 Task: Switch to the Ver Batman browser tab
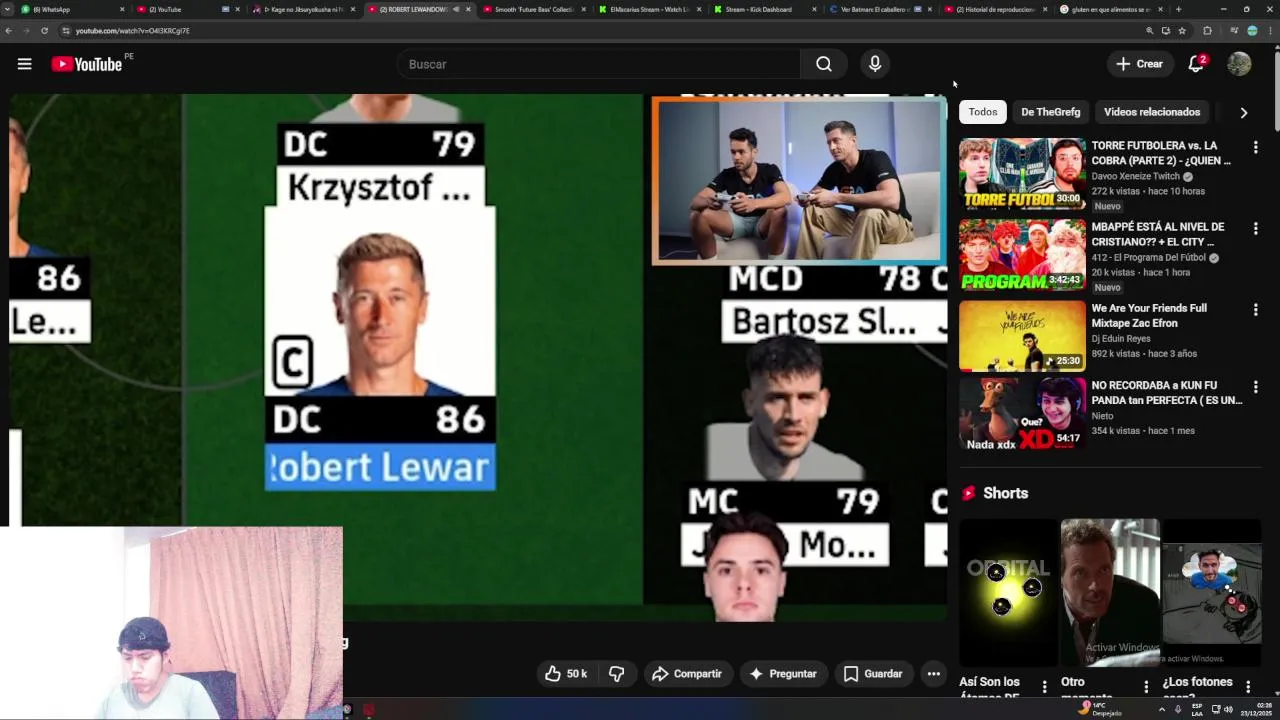(x=873, y=9)
